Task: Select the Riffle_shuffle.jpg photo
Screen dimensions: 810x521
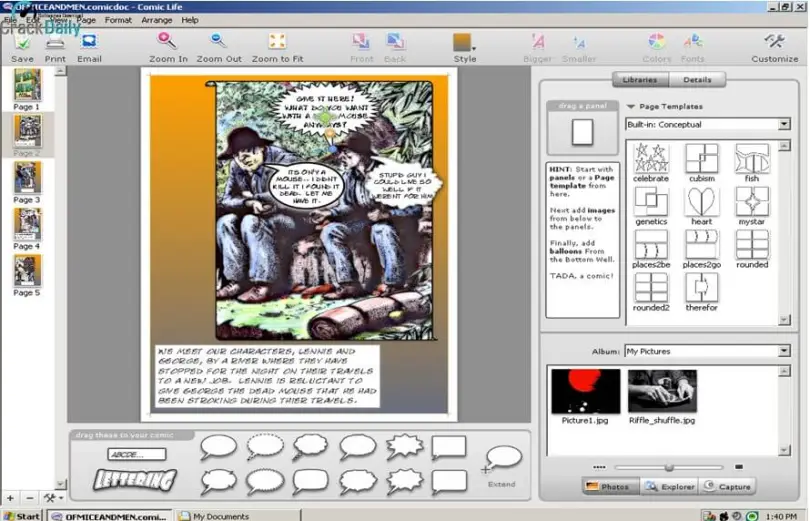Action: pos(662,391)
